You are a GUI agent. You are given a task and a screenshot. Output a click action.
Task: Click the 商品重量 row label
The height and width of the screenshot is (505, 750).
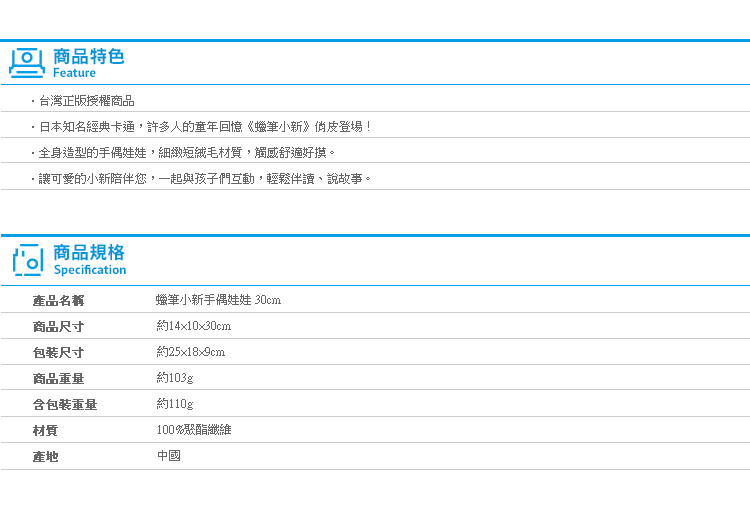58,379
